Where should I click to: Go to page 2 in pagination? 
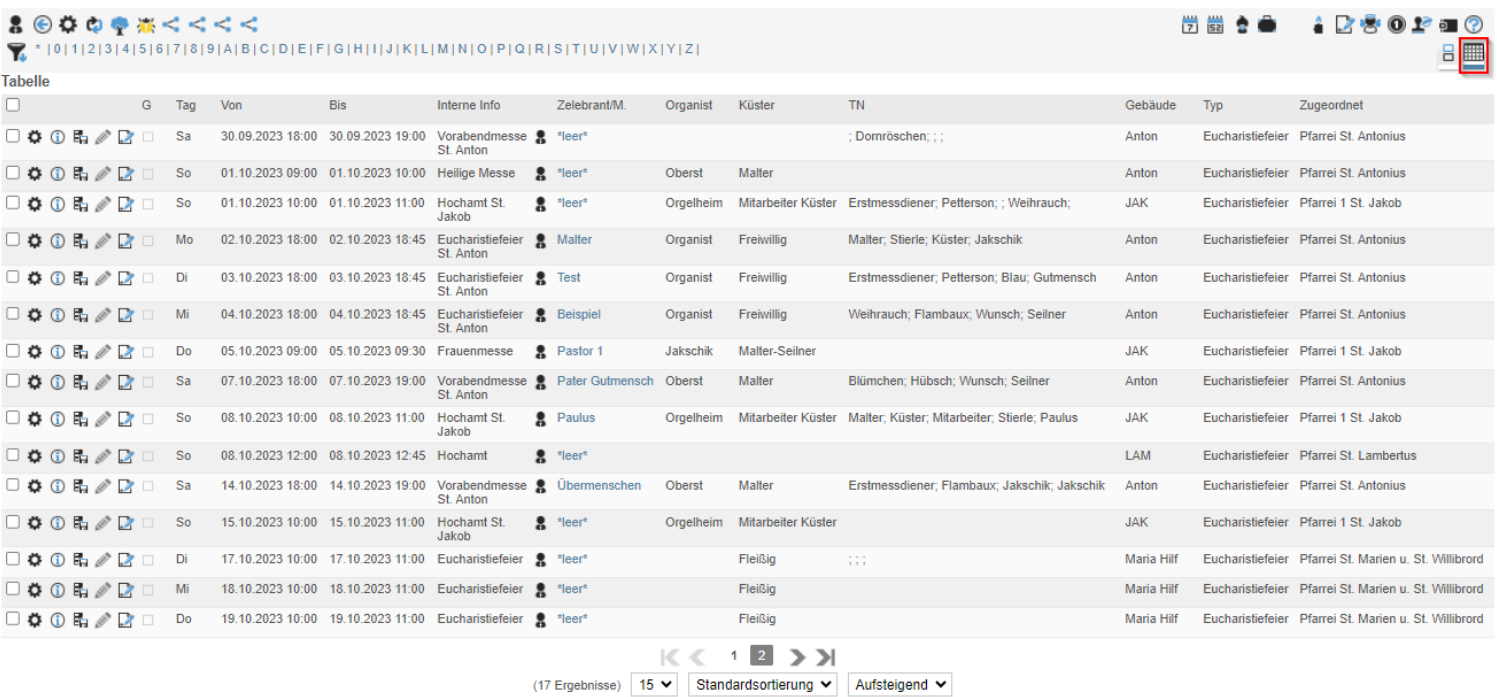click(x=761, y=656)
